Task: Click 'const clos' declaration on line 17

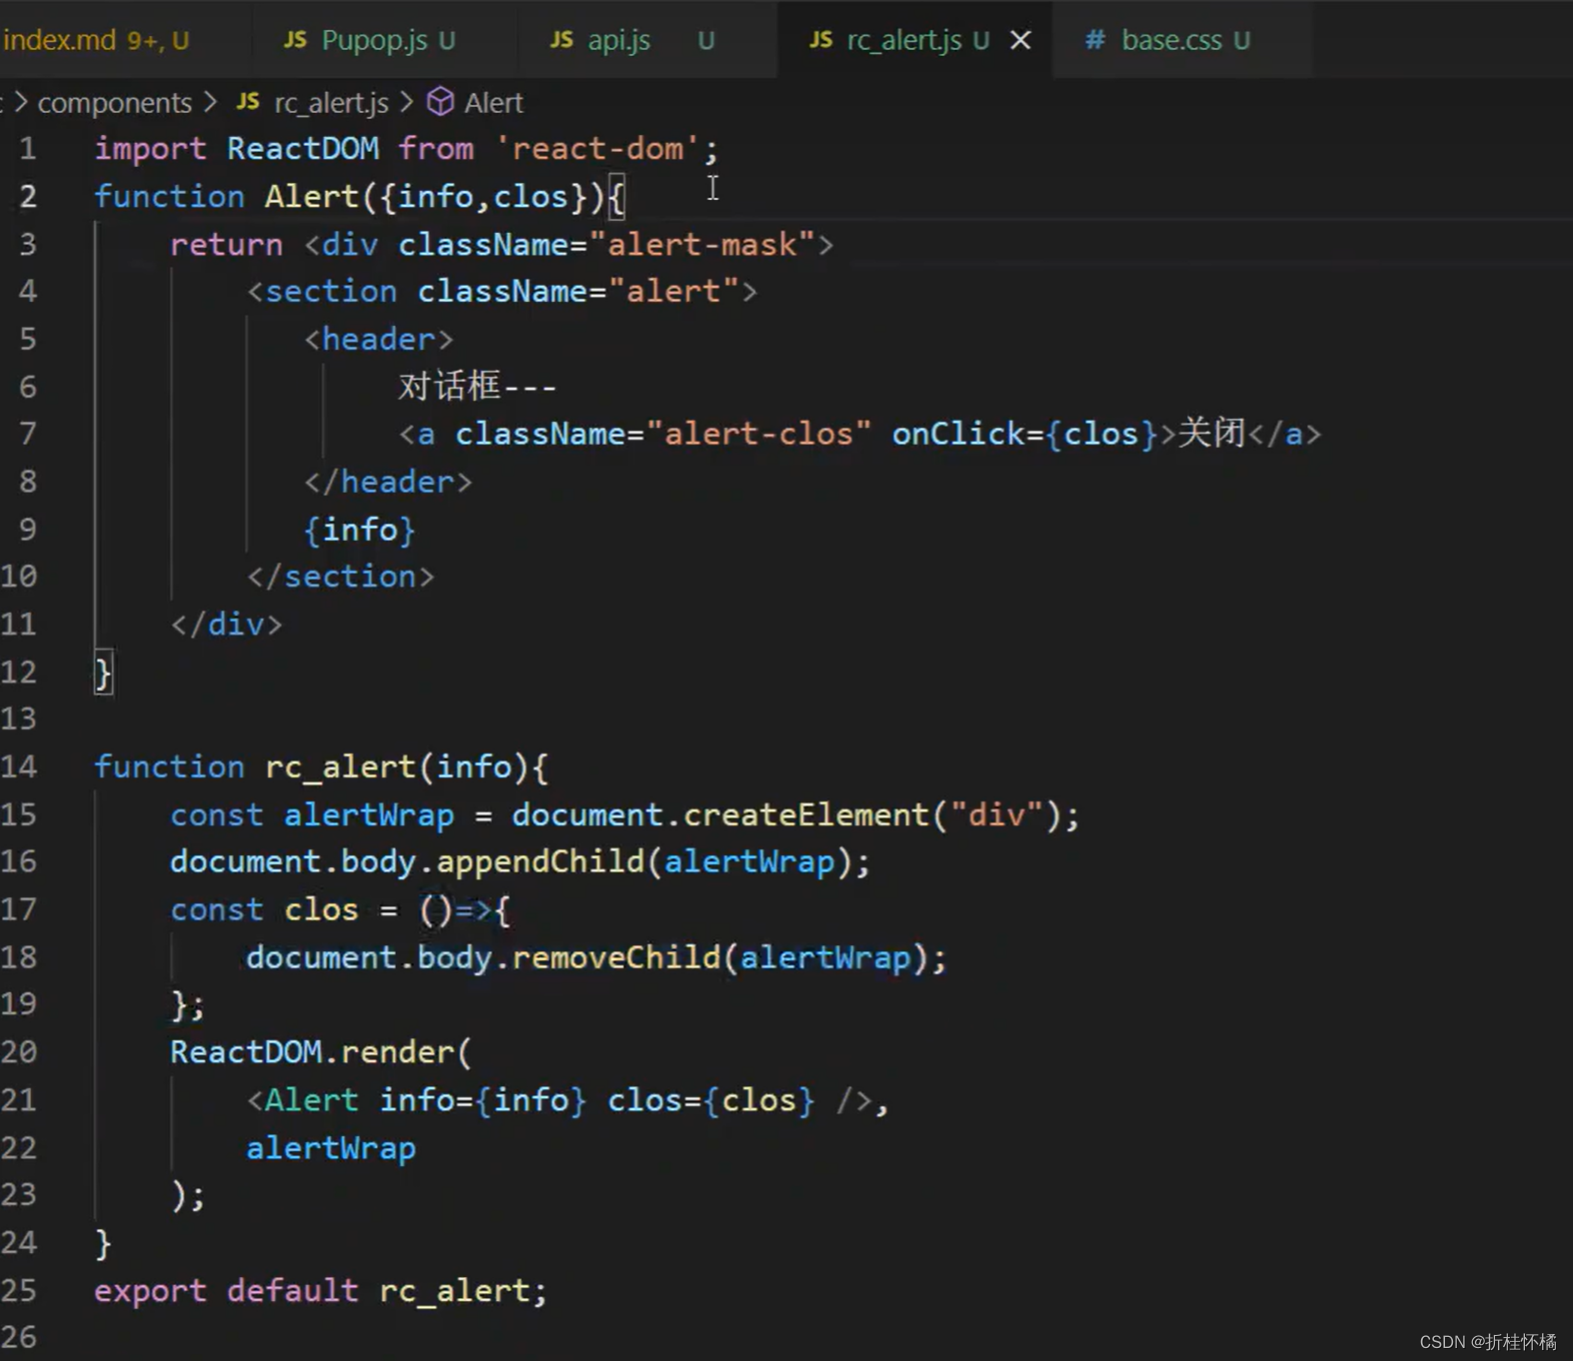Action: pos(264,910)
